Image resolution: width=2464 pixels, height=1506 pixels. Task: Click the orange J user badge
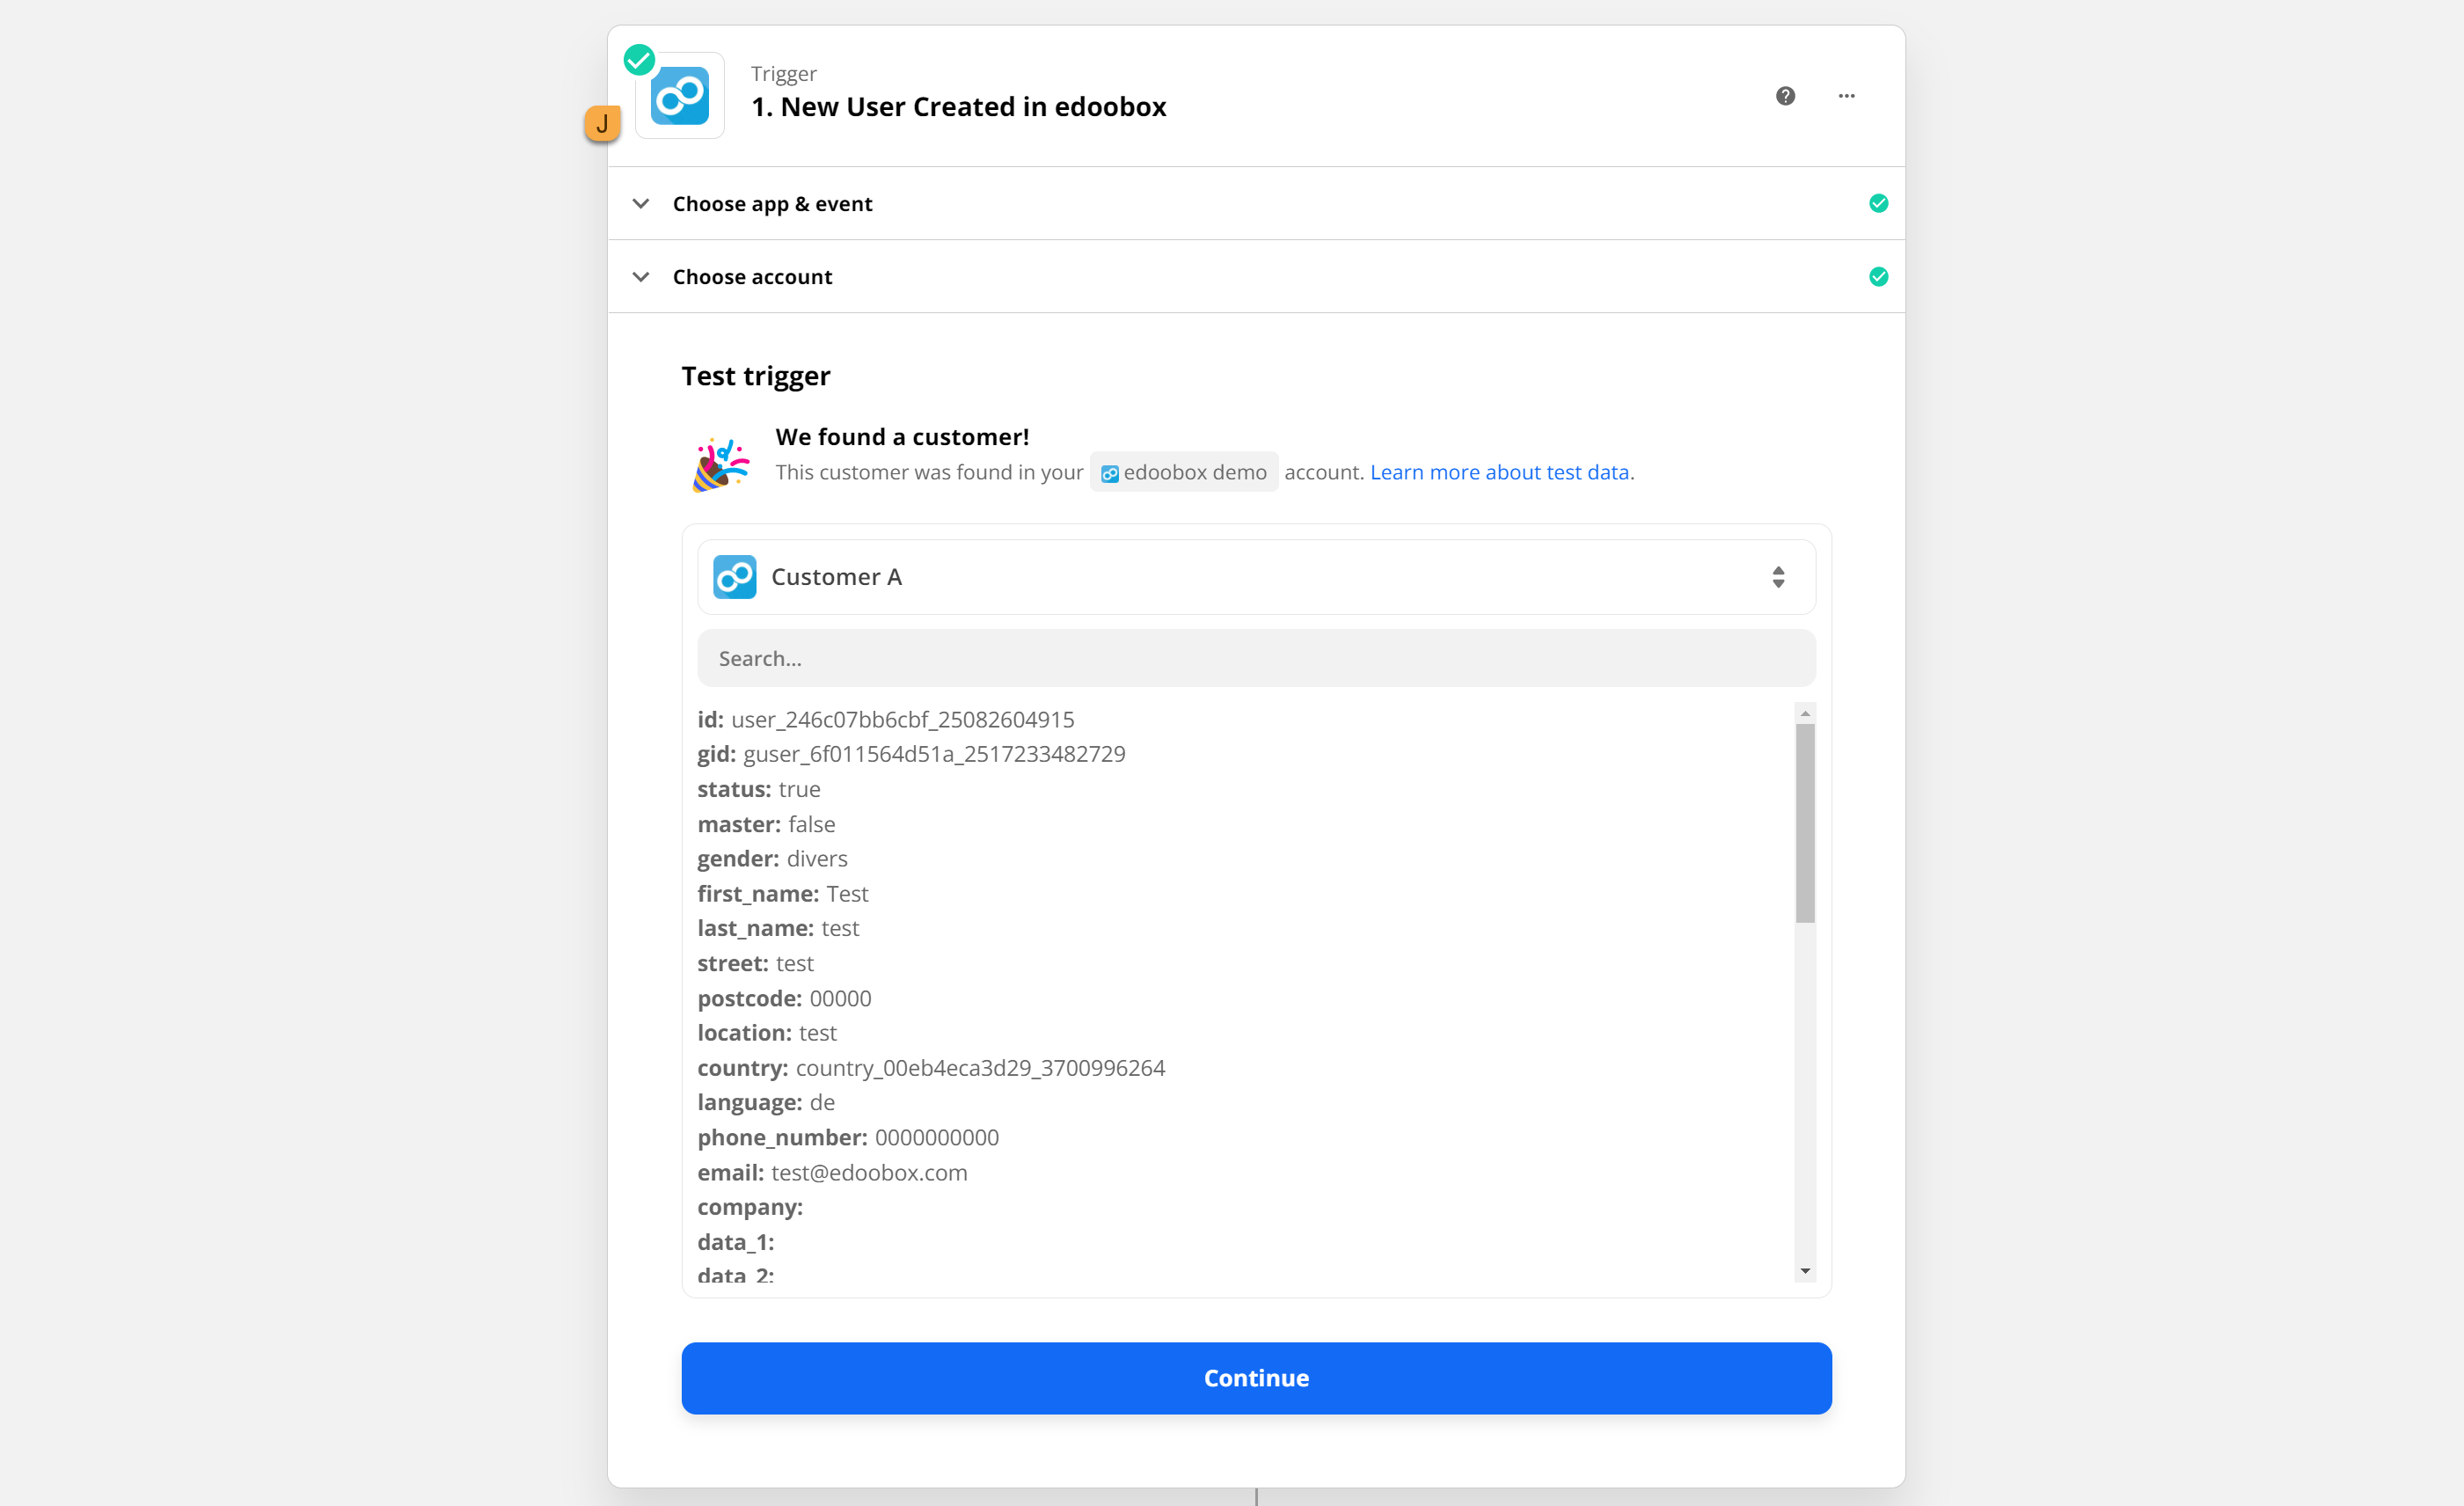point(602,124)
